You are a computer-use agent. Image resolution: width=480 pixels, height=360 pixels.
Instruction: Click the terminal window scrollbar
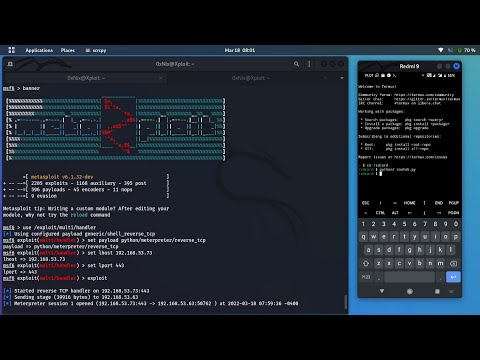point(345,302)
